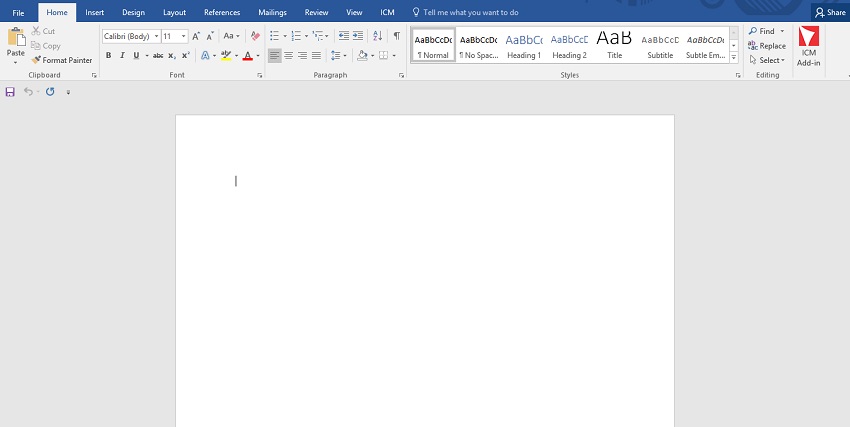This screenshot has width=850, height=427.
Task: Toggle Bold formatting
Action: 108,56
